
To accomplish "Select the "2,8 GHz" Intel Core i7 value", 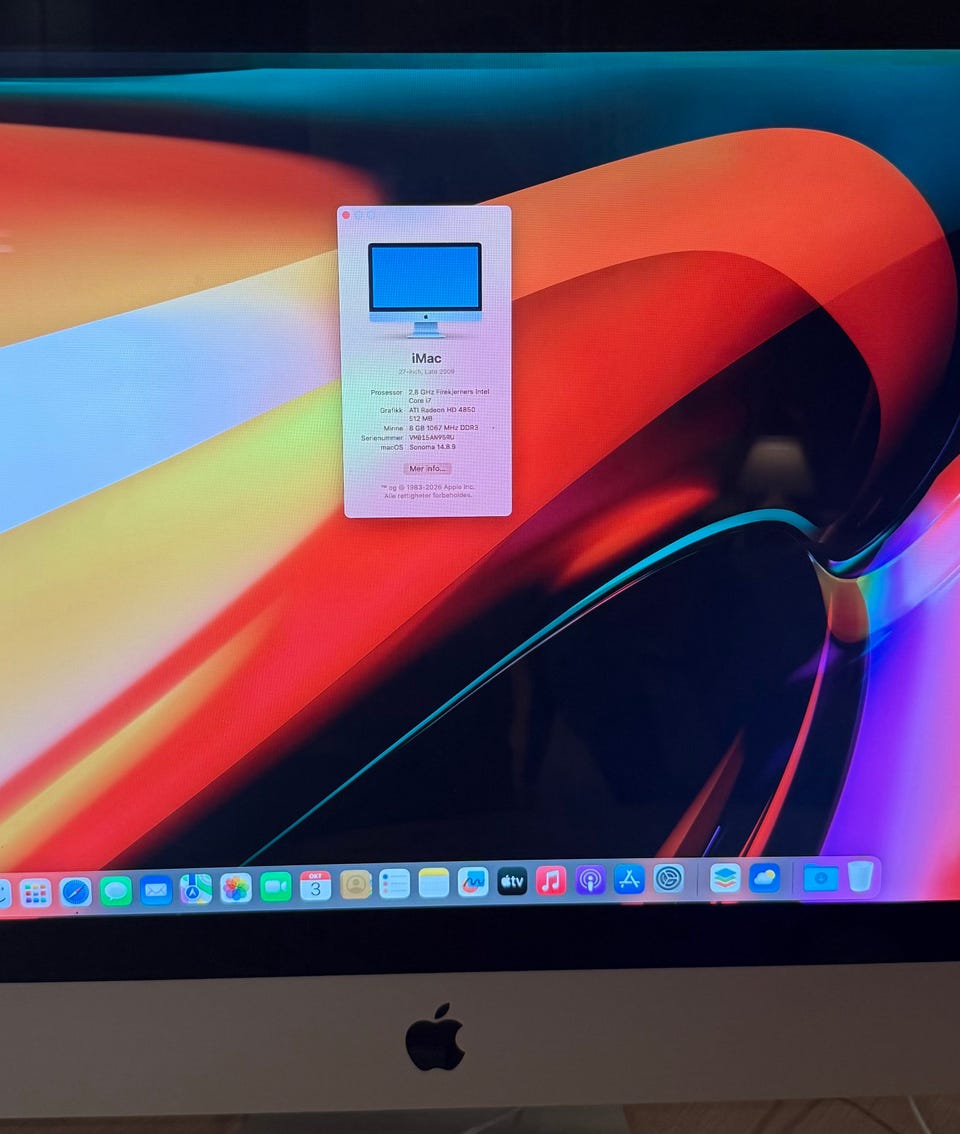I will pyautogui.click(x=449, y=396).
